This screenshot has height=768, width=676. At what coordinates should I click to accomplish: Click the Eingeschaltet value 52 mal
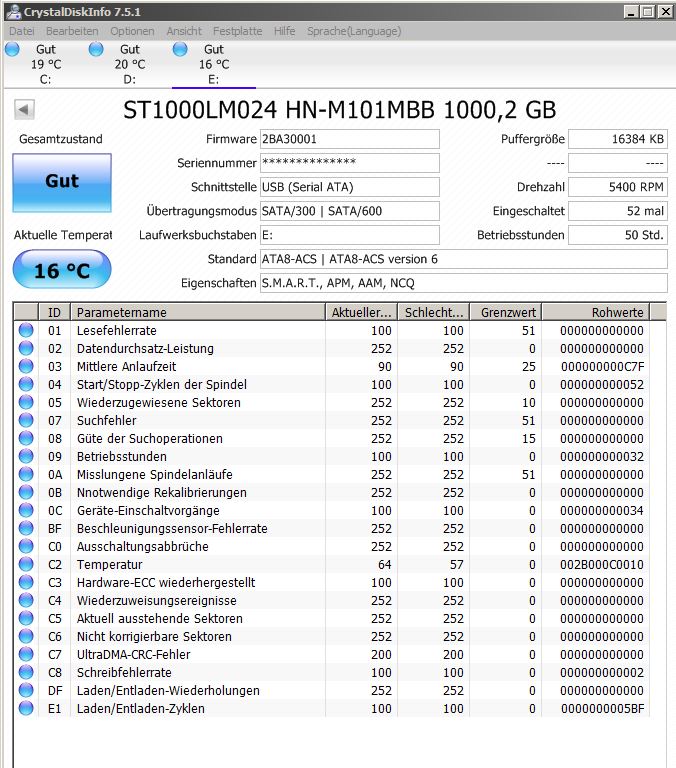(x=618, y=211)
